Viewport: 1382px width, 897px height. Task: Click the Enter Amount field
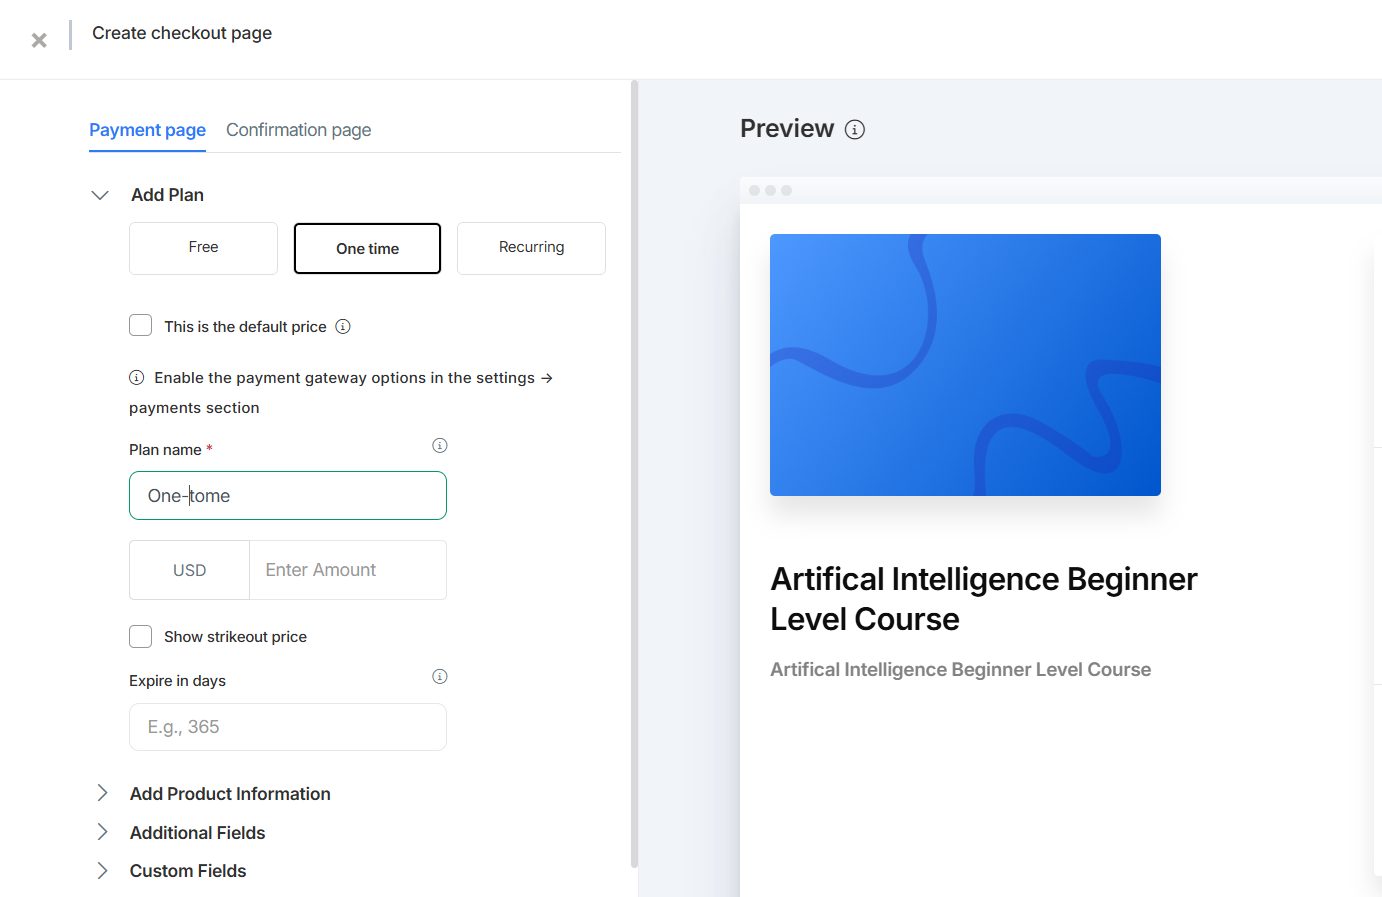[347, 569]
